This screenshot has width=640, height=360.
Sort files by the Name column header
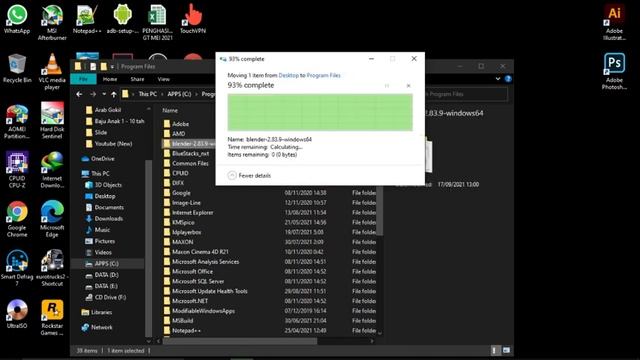coord(170,110)
